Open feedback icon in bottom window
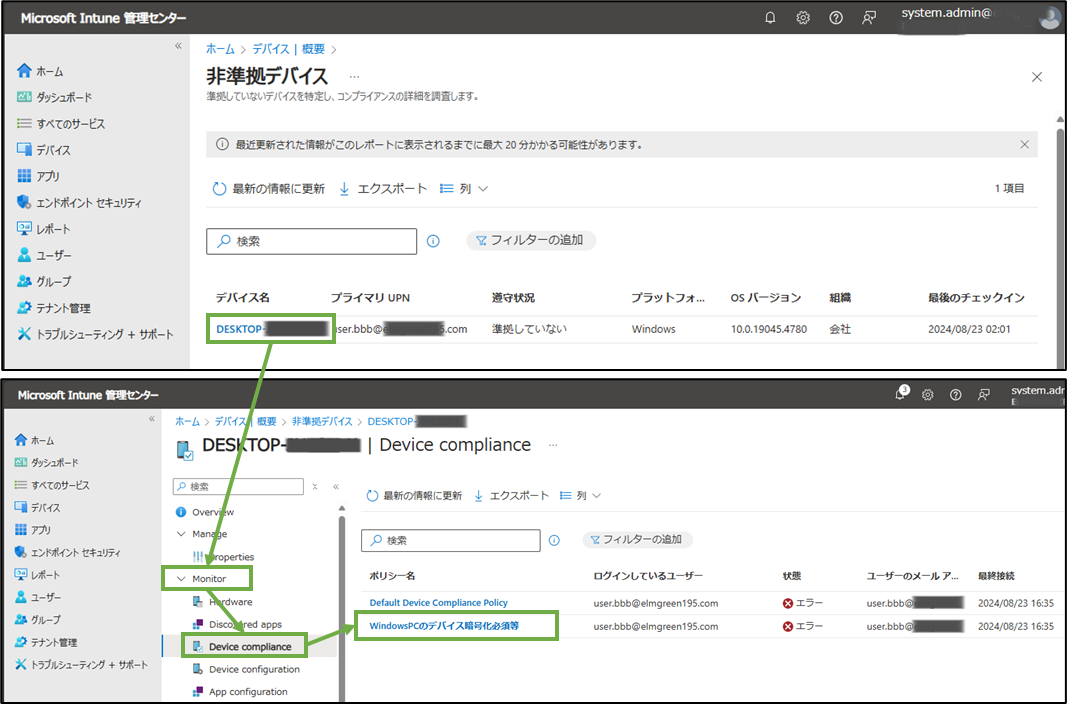 point(983,395)
